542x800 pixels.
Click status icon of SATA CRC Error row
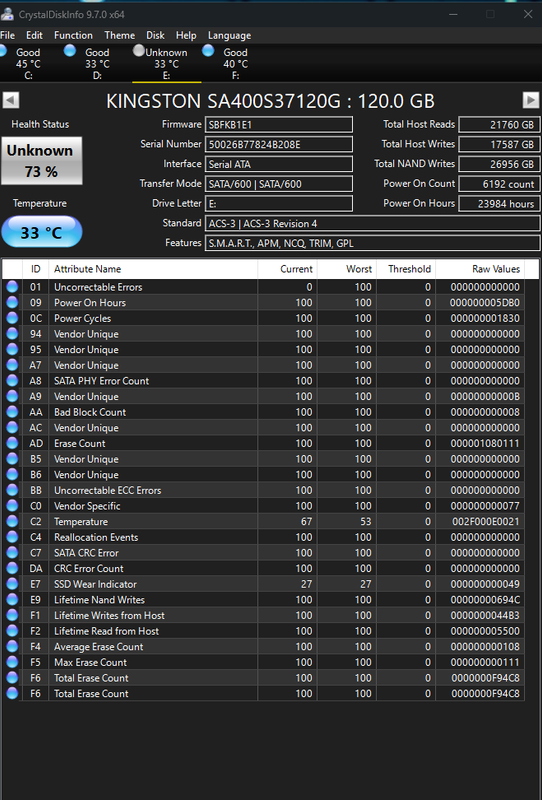12,553
